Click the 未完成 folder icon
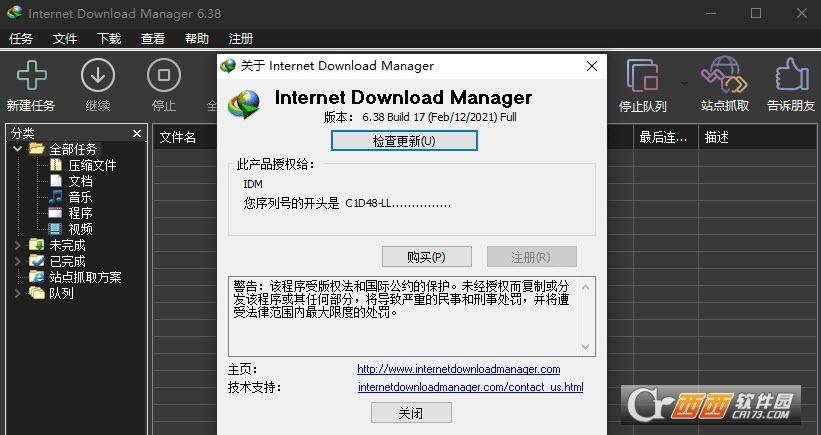821x435 pixels. coord(37,245)
